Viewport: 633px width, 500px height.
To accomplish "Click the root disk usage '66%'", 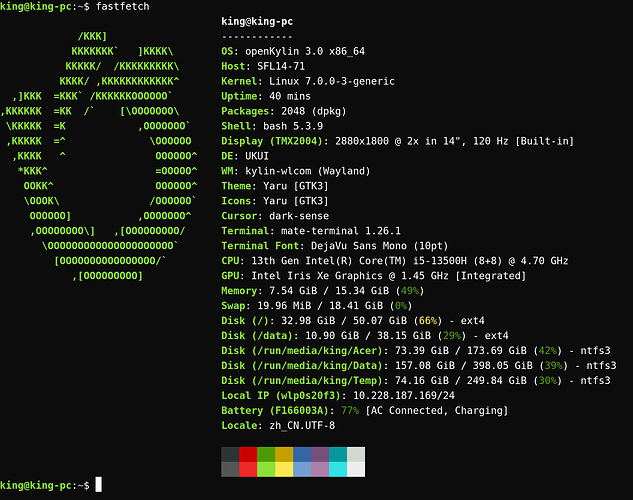I will tap(428, 320).
